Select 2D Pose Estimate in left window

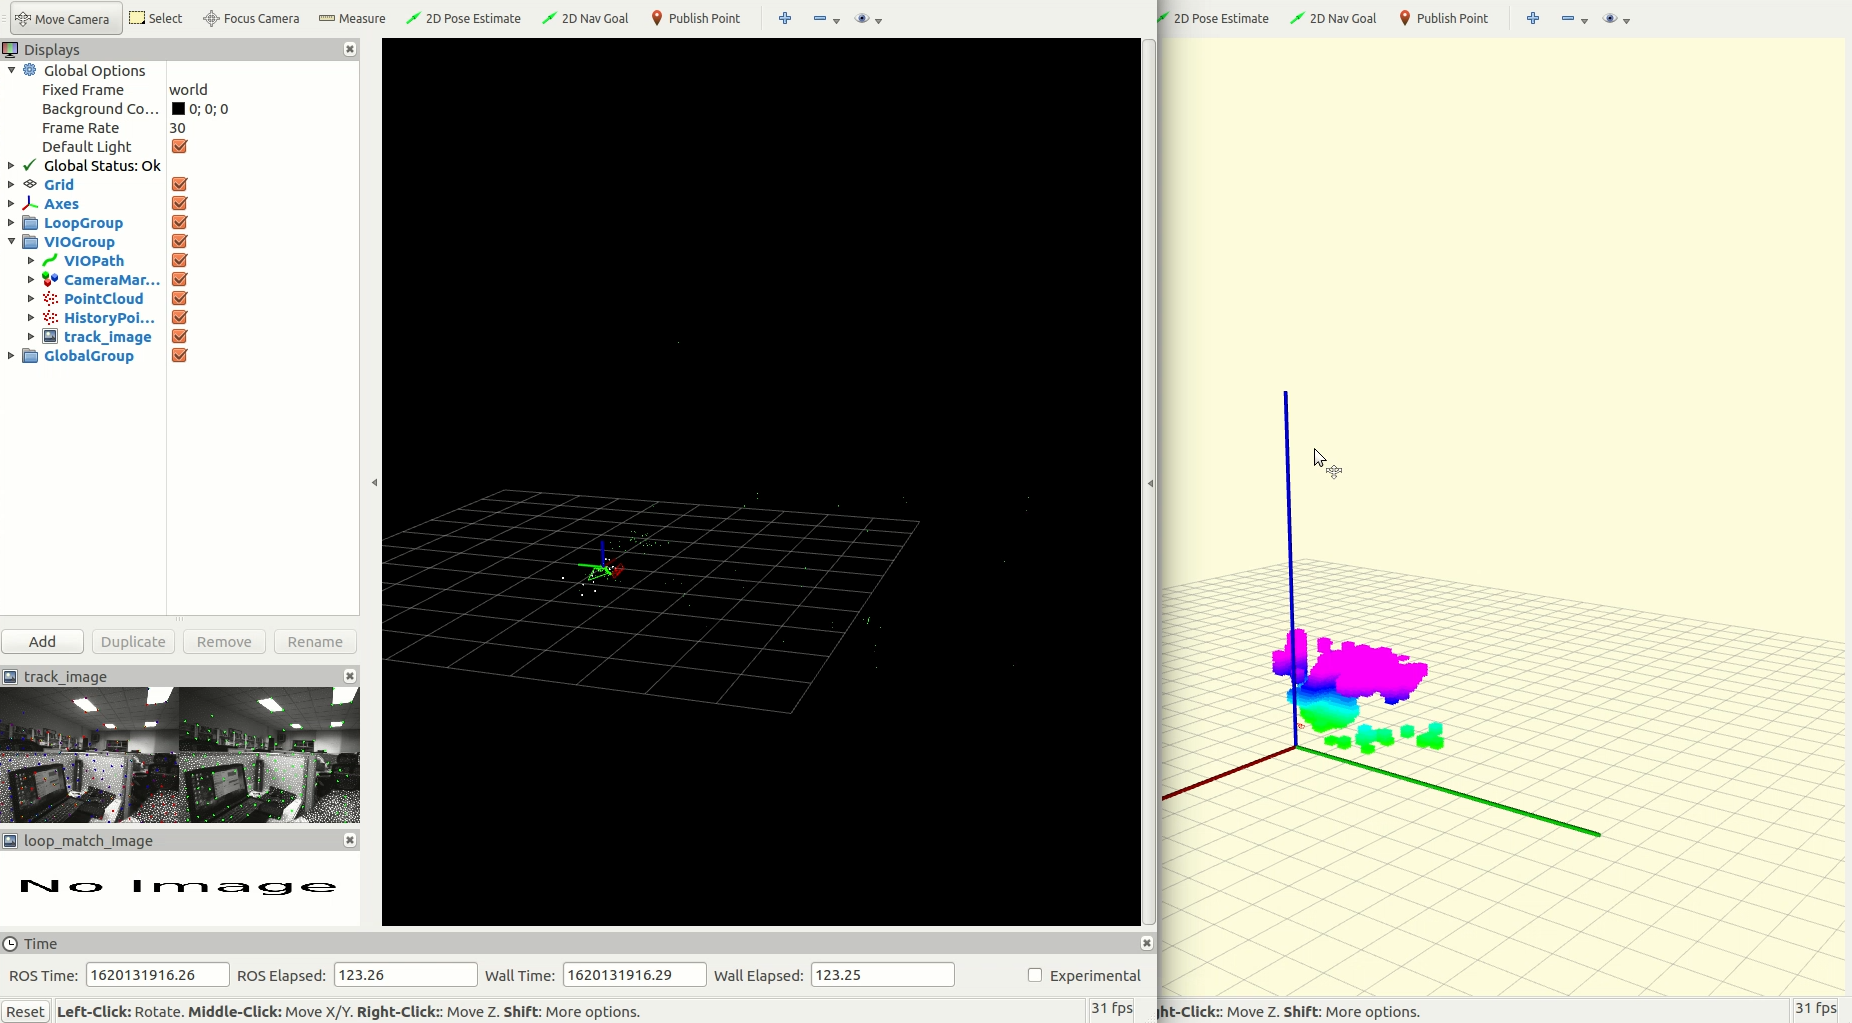tap(463, 18)
